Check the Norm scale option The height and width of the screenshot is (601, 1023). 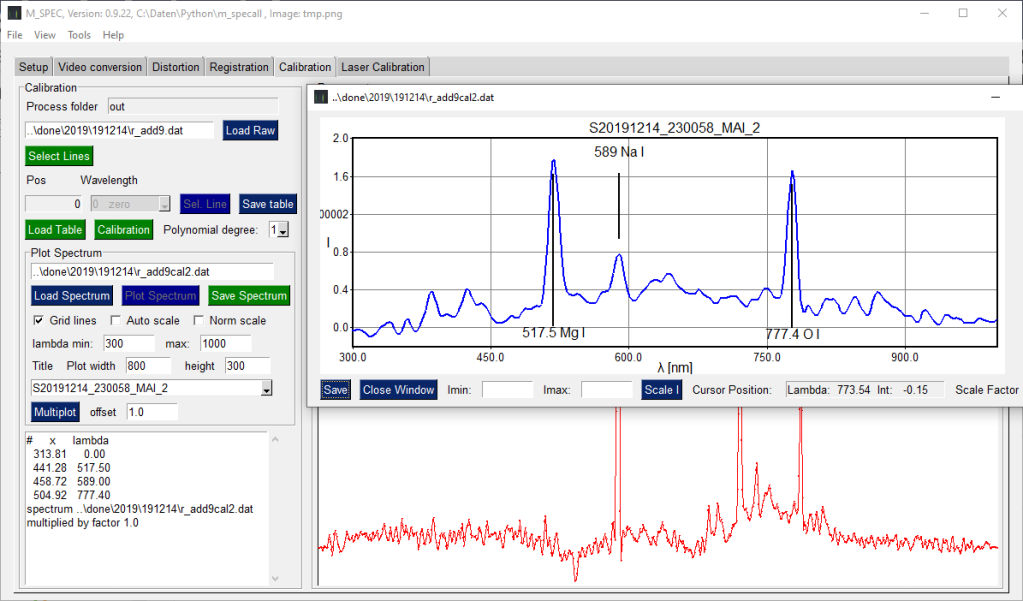(x=199, y=321)
